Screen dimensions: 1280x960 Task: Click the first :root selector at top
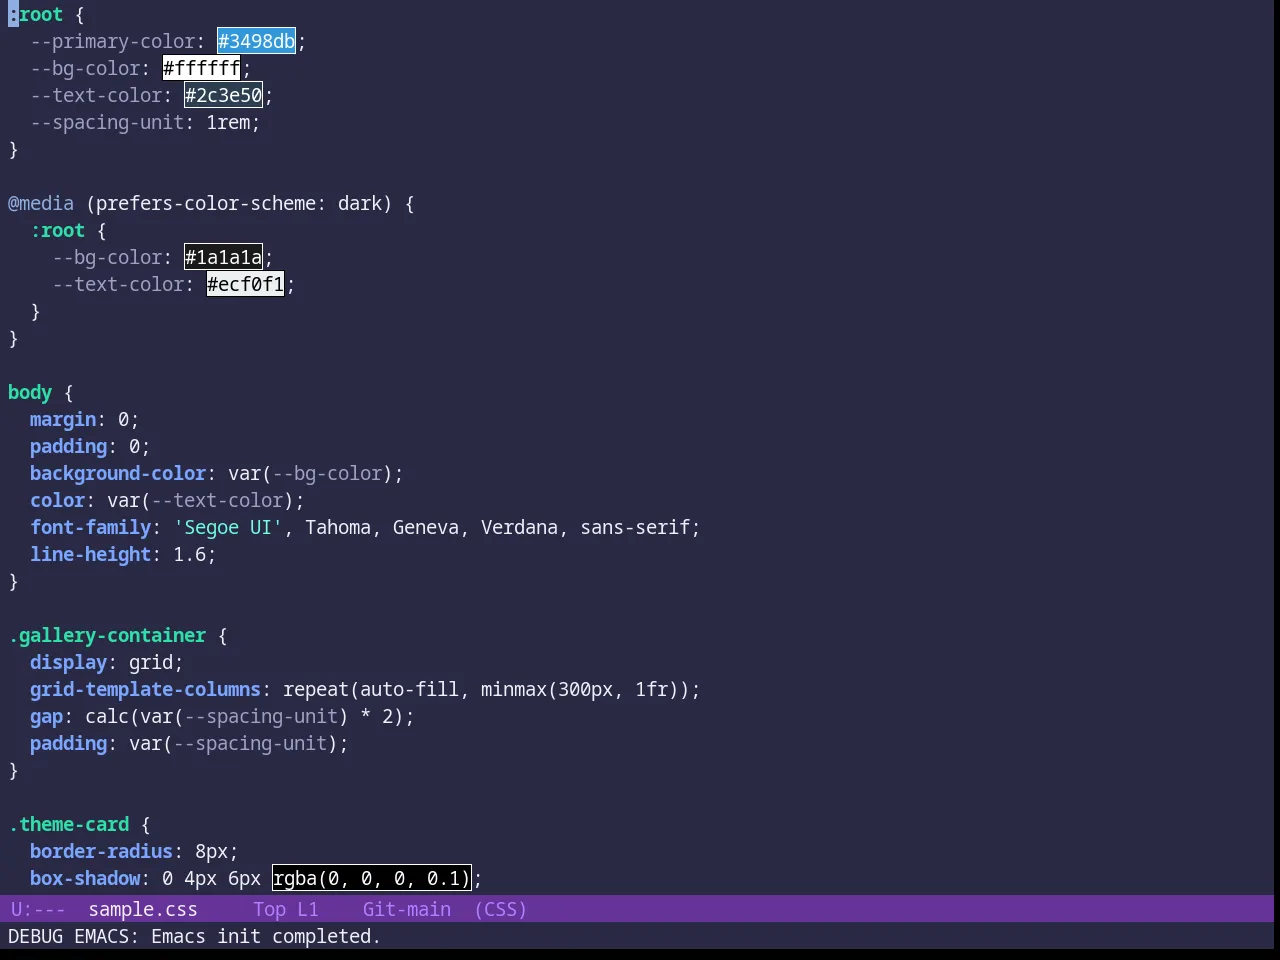[x=36, y=14]
